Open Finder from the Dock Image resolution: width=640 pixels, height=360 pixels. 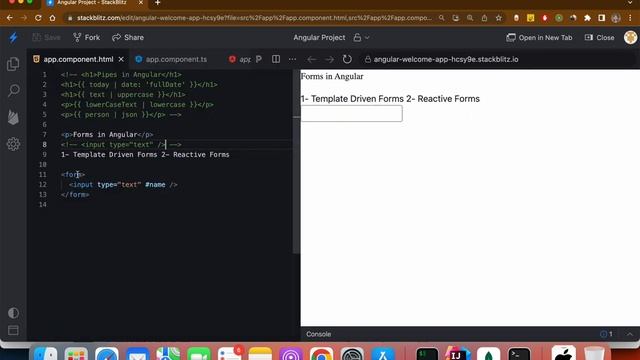pyautogui.click(x=45, y=354)
